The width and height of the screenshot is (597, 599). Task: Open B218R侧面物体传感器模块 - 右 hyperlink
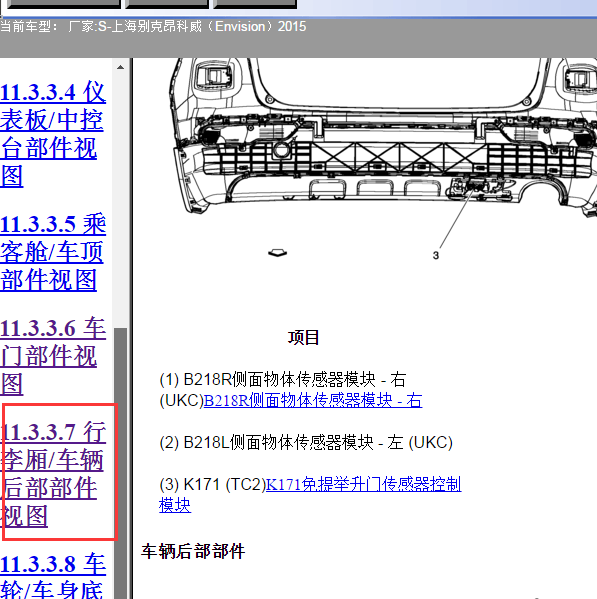(x=313, y=400)
